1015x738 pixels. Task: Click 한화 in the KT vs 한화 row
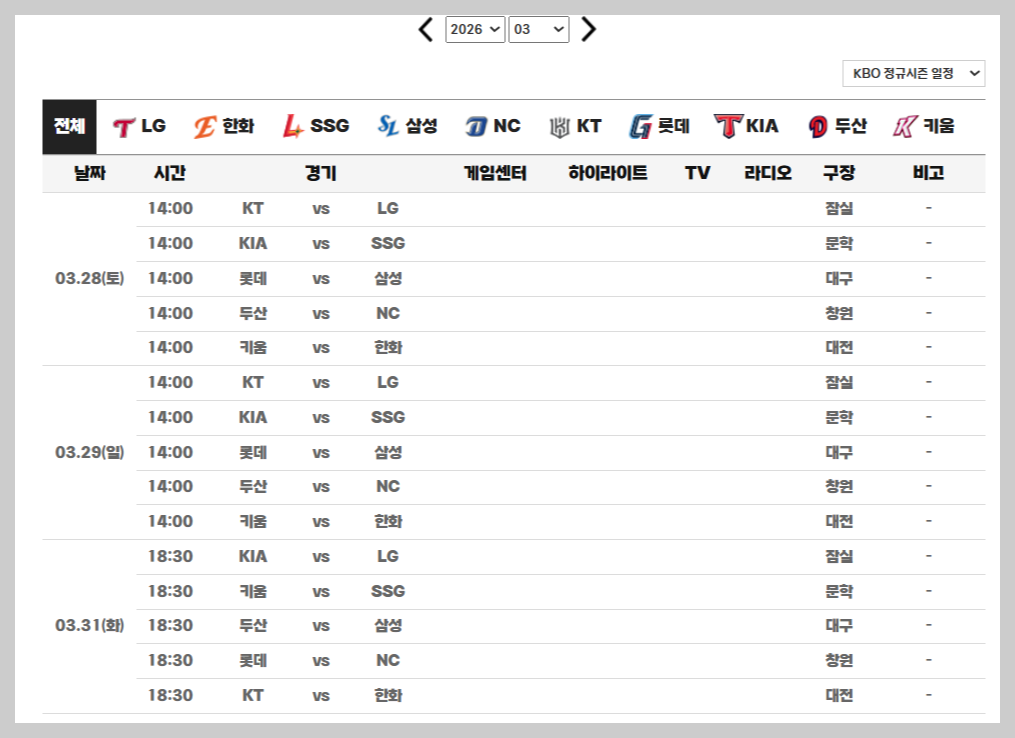tap(388, 695)
